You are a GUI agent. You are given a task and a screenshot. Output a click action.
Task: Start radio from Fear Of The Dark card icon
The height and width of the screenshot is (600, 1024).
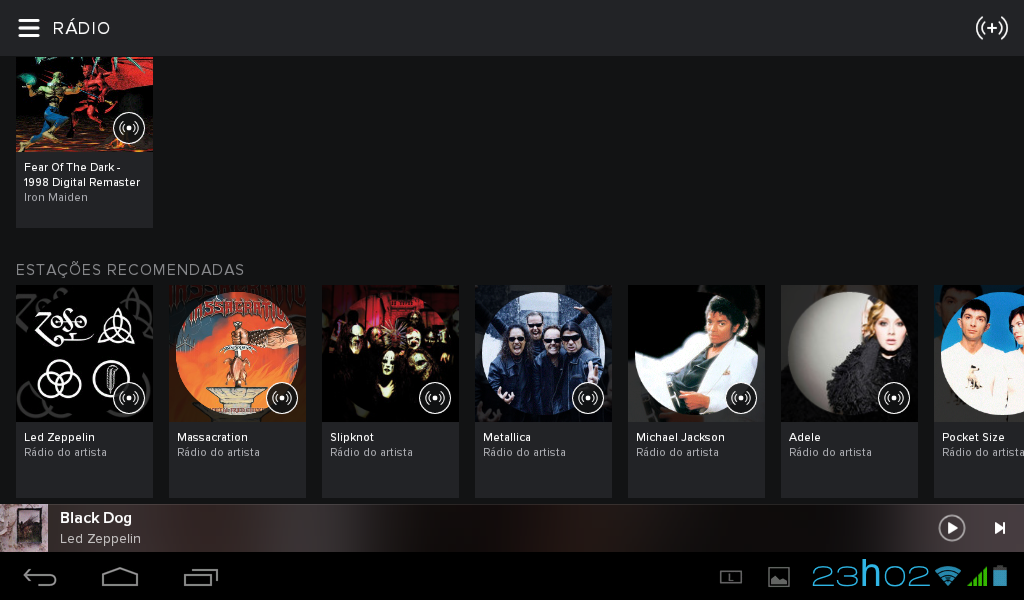click(x=129, y=128)
